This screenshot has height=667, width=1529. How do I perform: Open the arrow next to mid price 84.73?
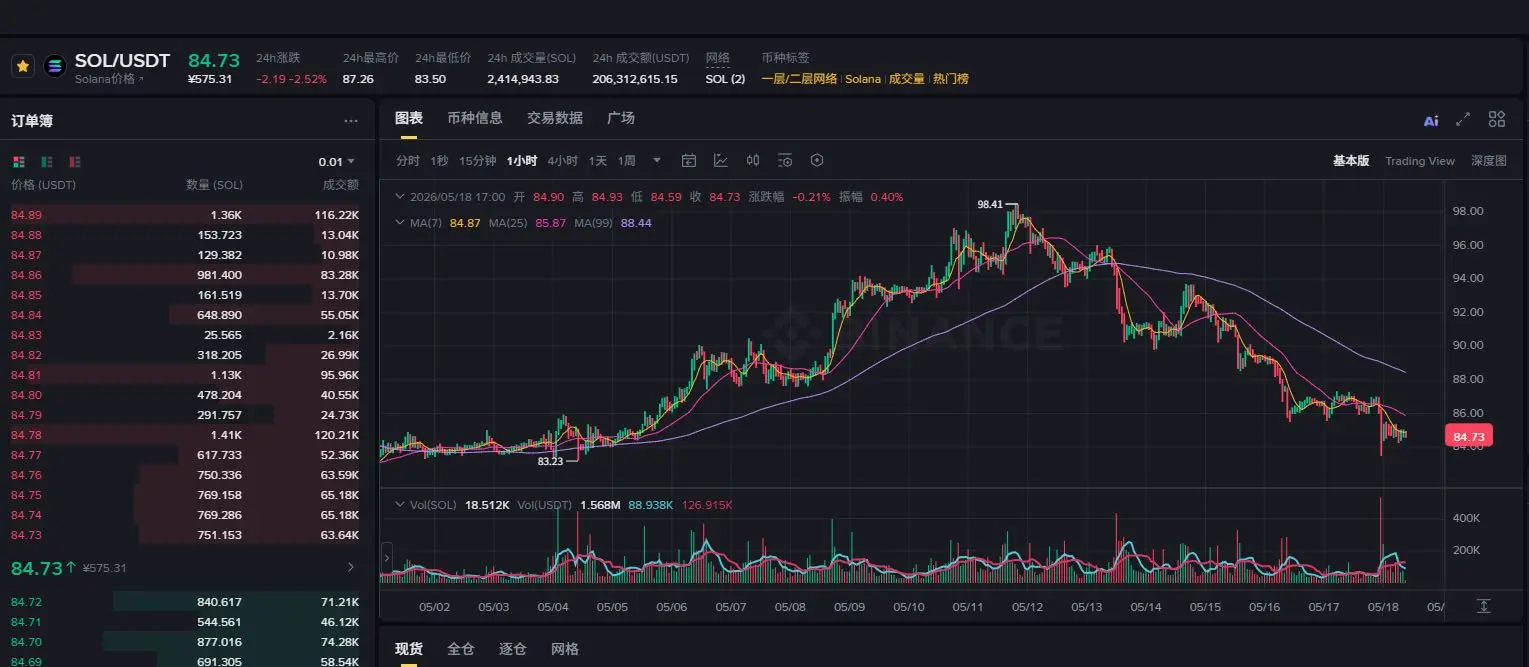click(350, 568)
